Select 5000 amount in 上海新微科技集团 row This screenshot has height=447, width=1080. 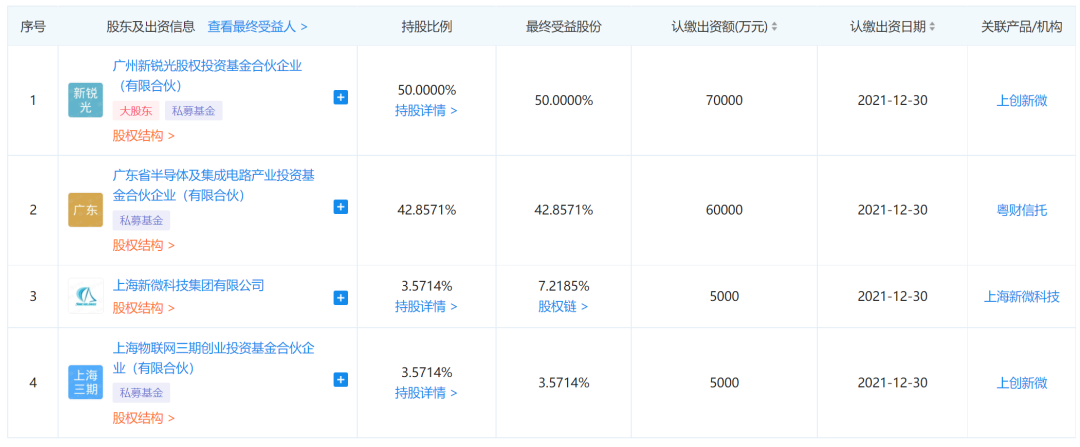(724, 297)
